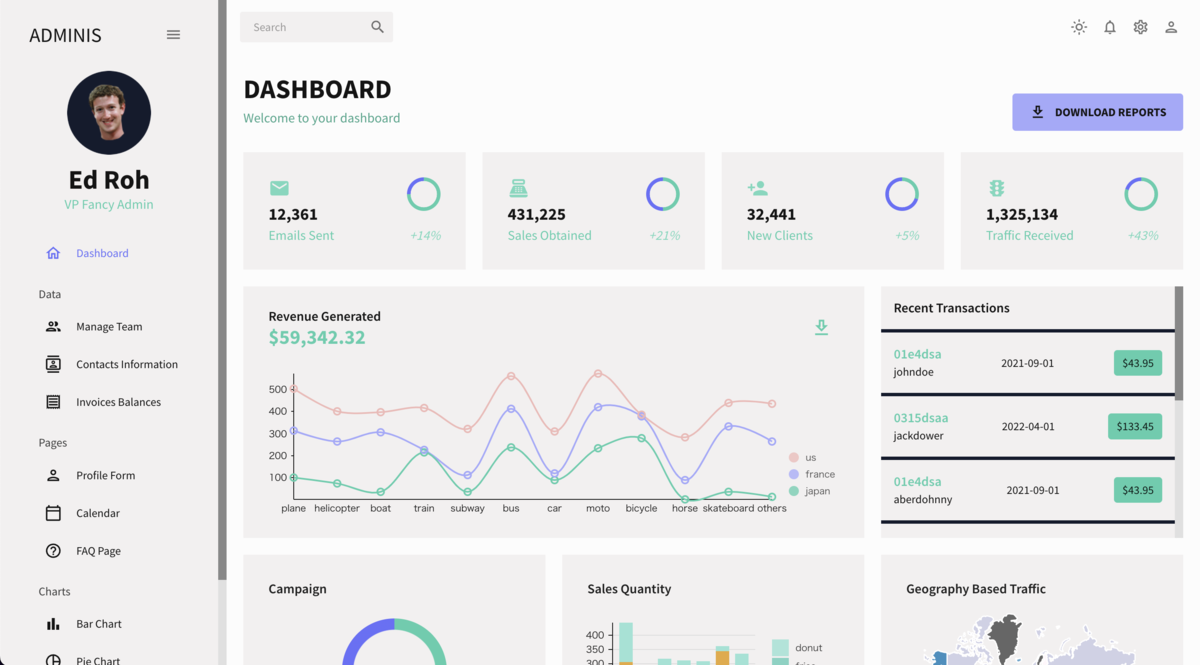Viewport: 1200px width, 665px height.
Task: Click the Emails Sent progress circle
Action: (423, 193)
